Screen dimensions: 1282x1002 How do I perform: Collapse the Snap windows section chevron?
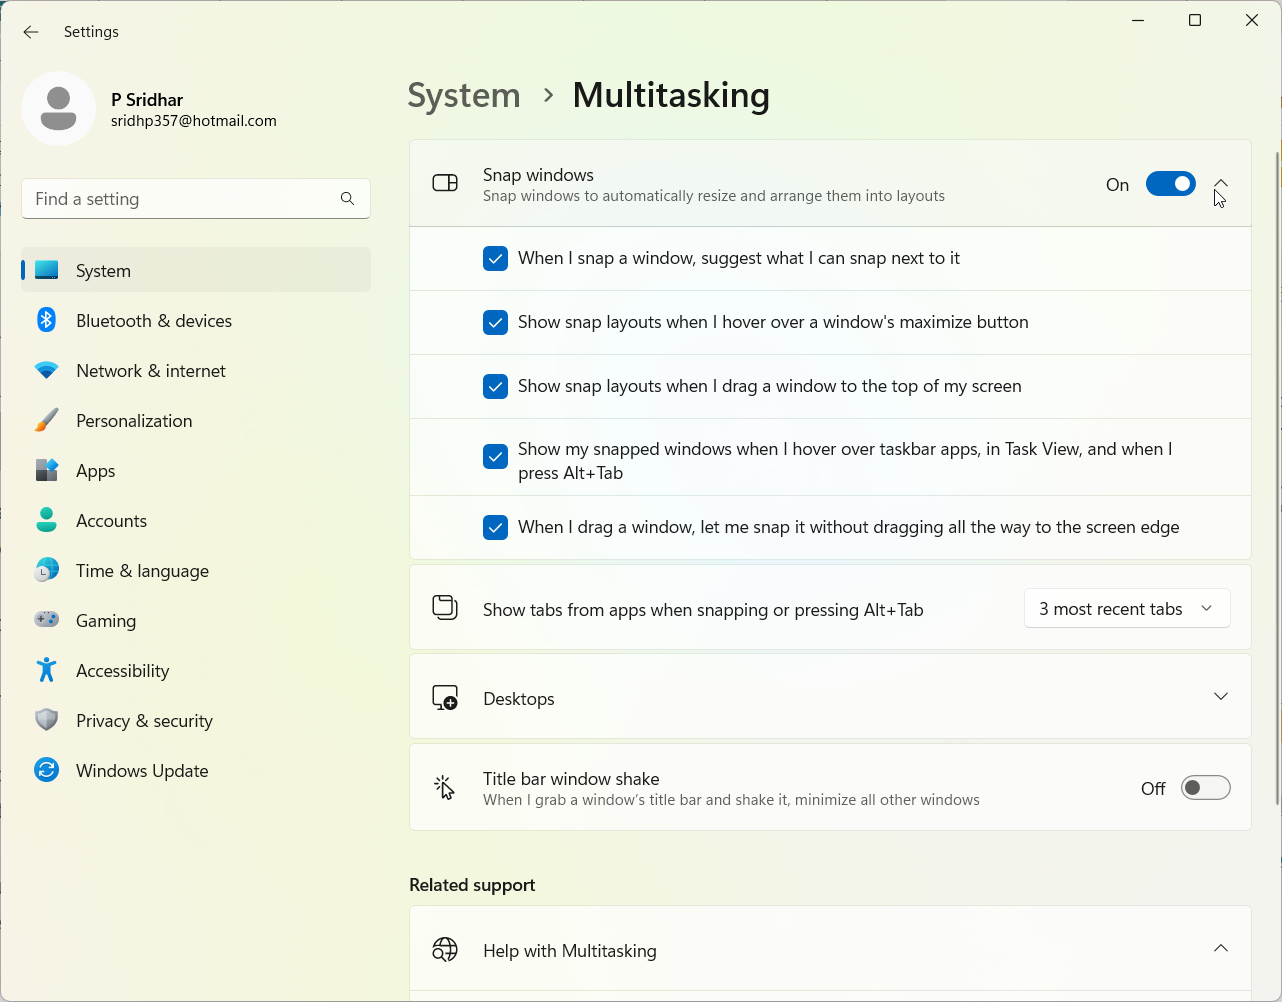[1221, 184]
